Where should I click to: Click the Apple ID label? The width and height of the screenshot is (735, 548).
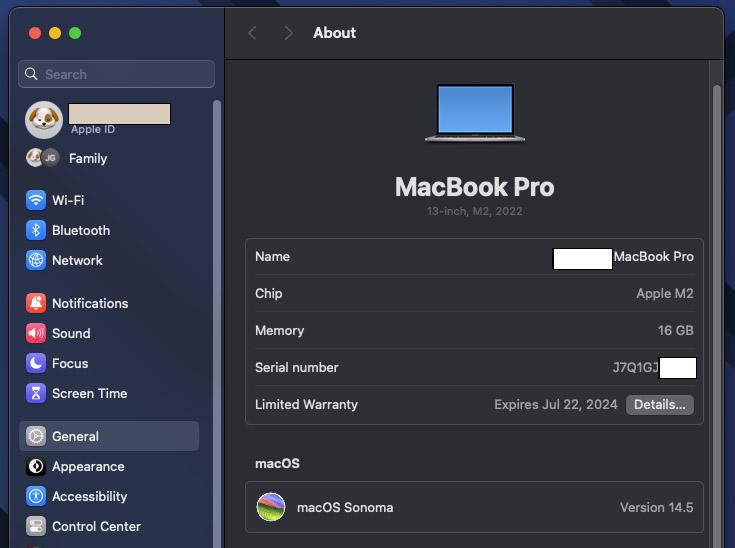(93, 129)
